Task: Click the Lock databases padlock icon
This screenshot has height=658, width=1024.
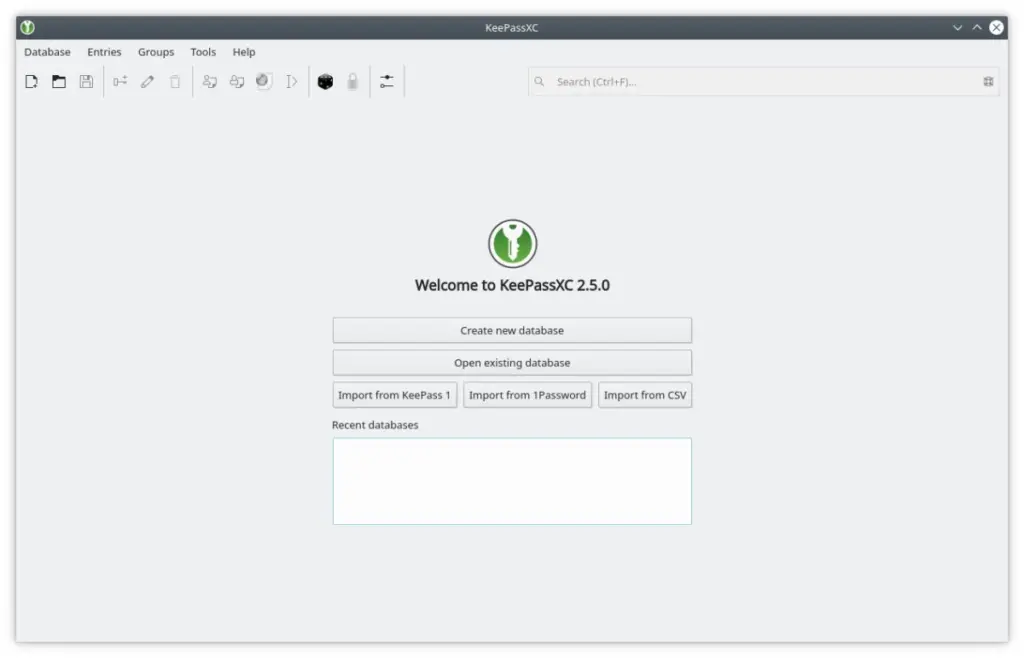Action: [x=353, y=82]
